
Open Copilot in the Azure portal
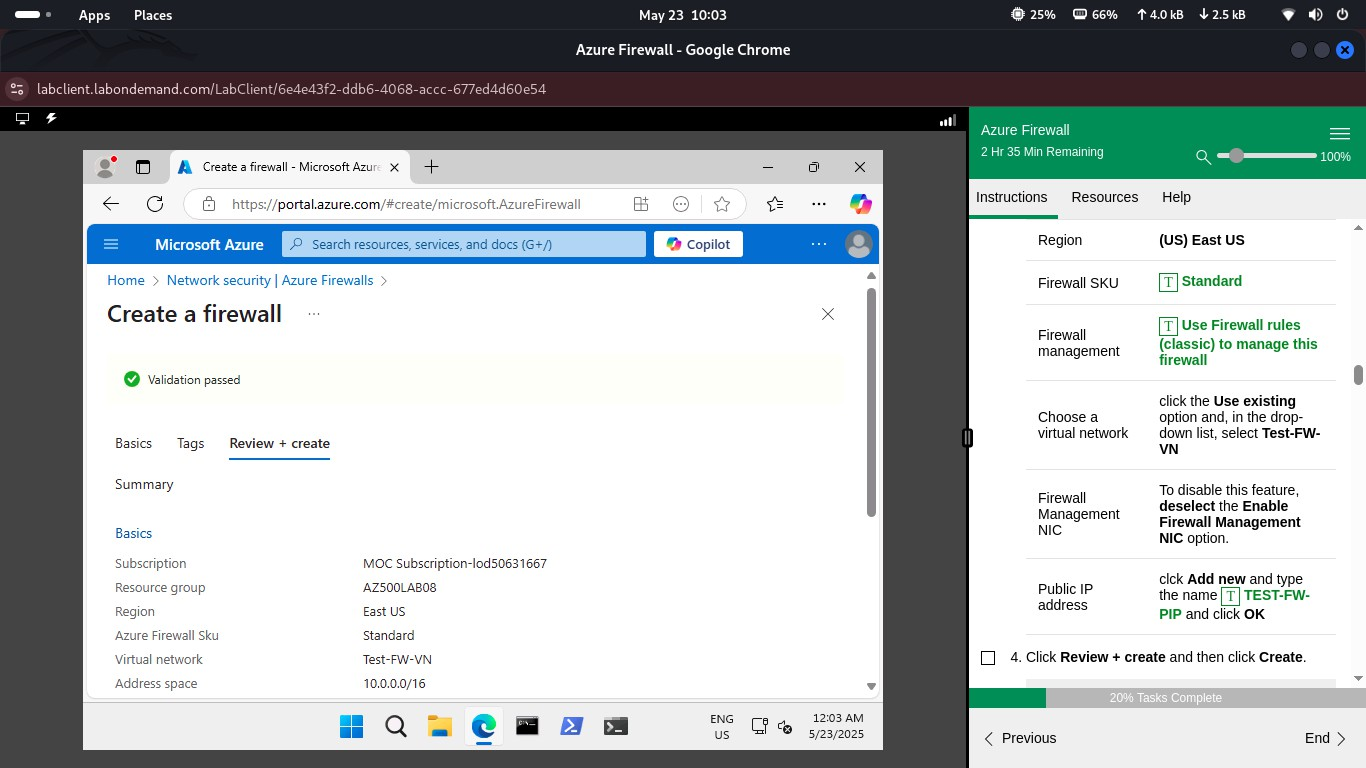click(697, 243)
